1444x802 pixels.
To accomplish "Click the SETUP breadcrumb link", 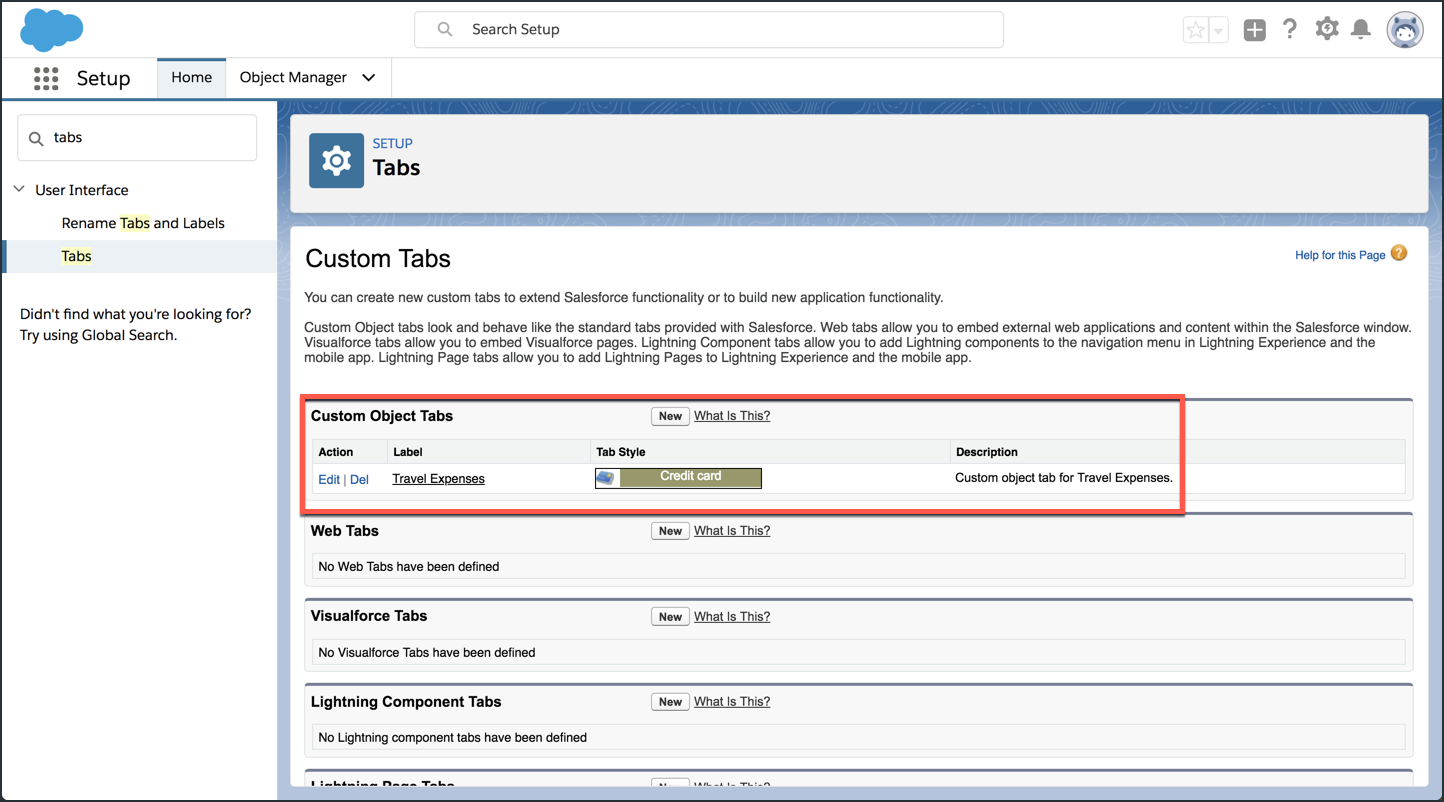I will [x=393, y=143].
